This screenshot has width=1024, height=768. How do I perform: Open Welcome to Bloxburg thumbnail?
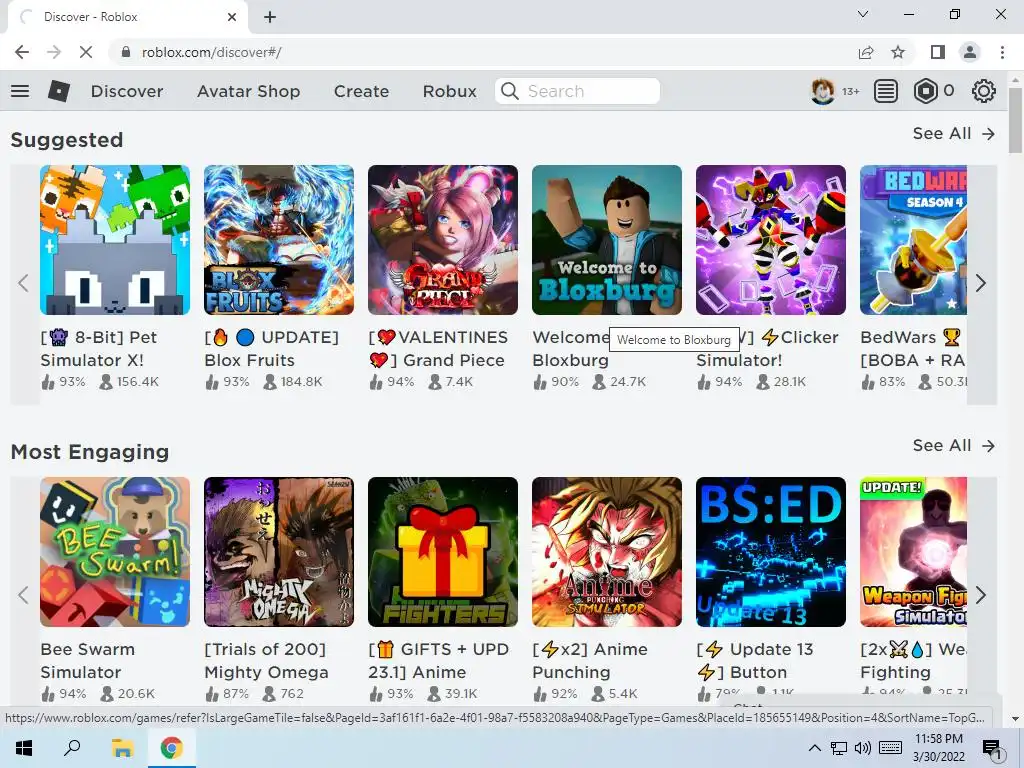coord(607,240)
